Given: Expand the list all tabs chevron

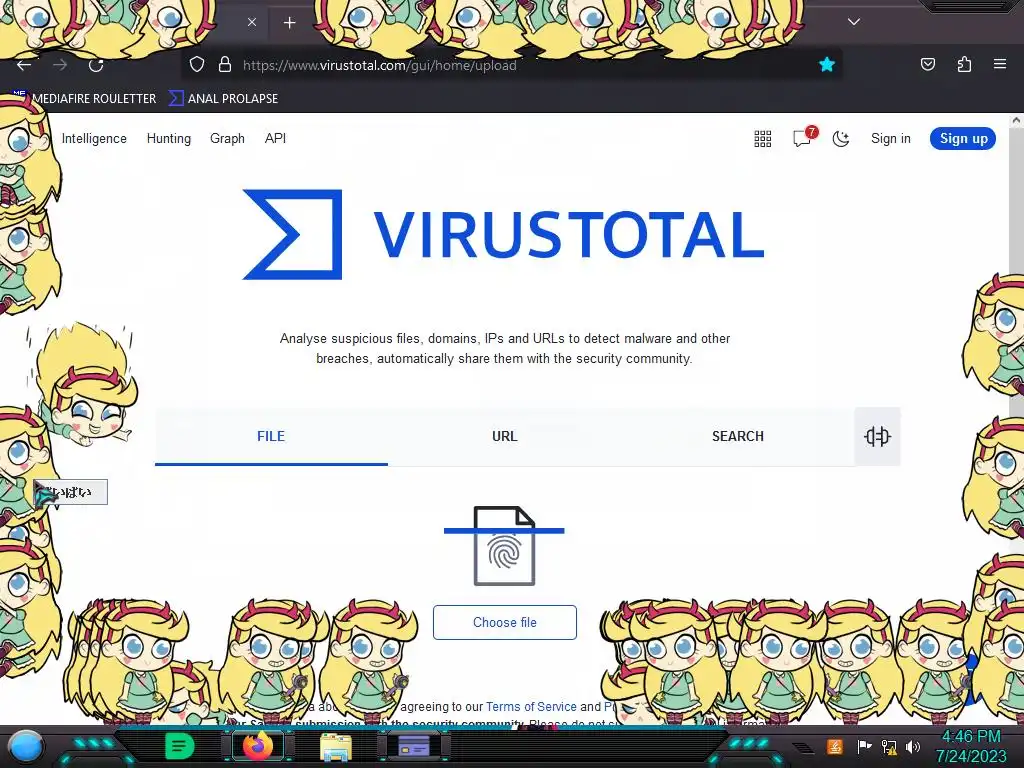Looking at the screenshot, I should tap(854, 22).
